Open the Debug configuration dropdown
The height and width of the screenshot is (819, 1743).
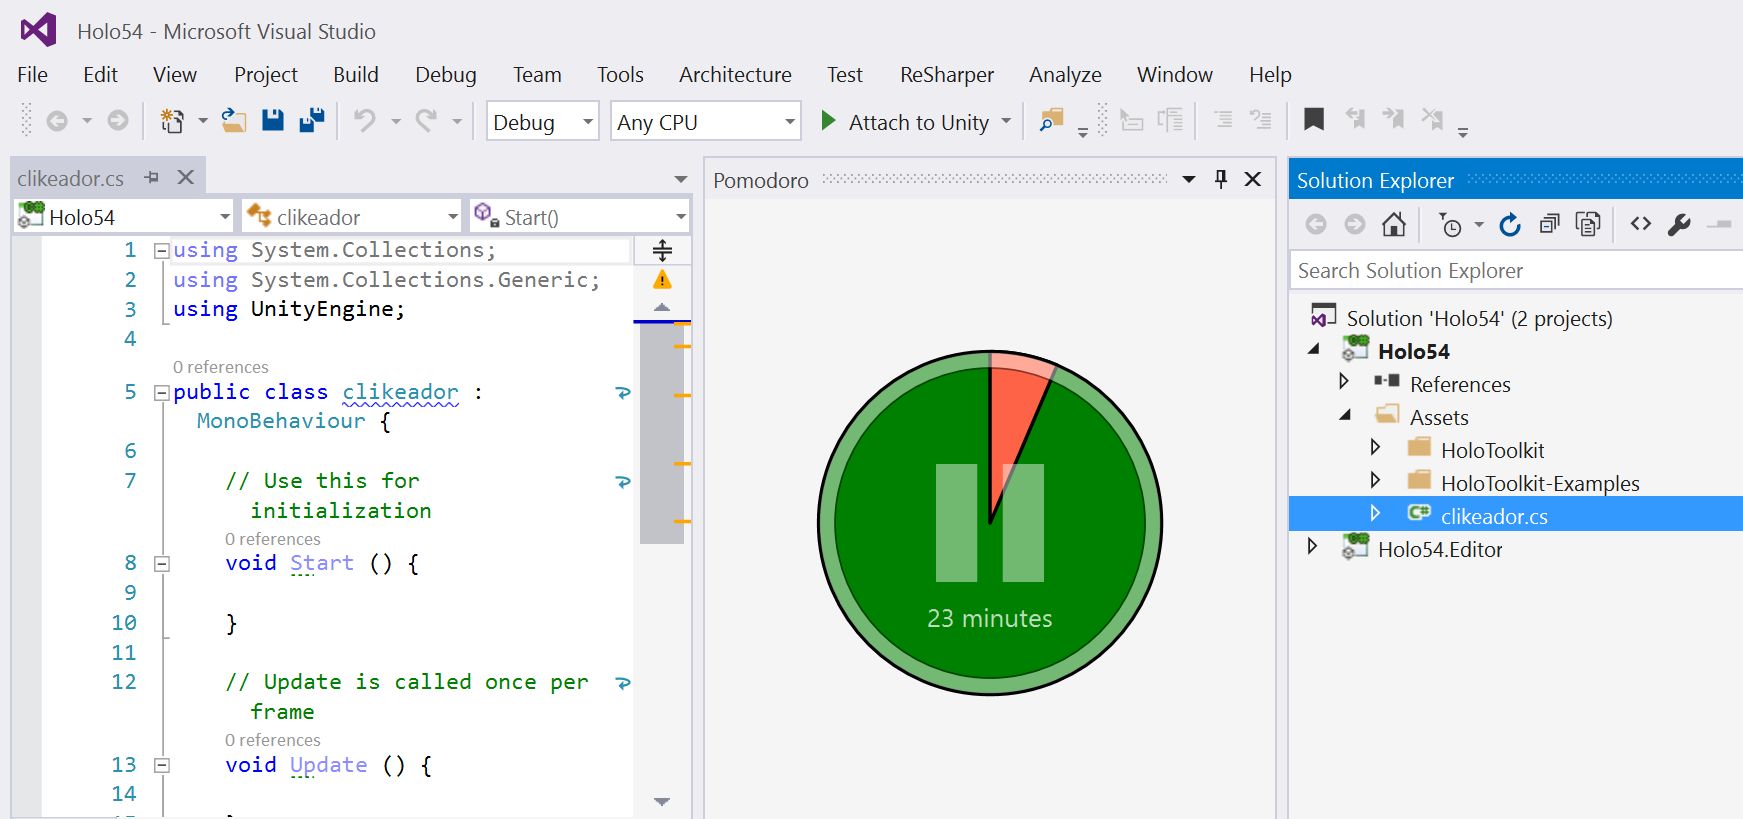(x=542, y=122)
